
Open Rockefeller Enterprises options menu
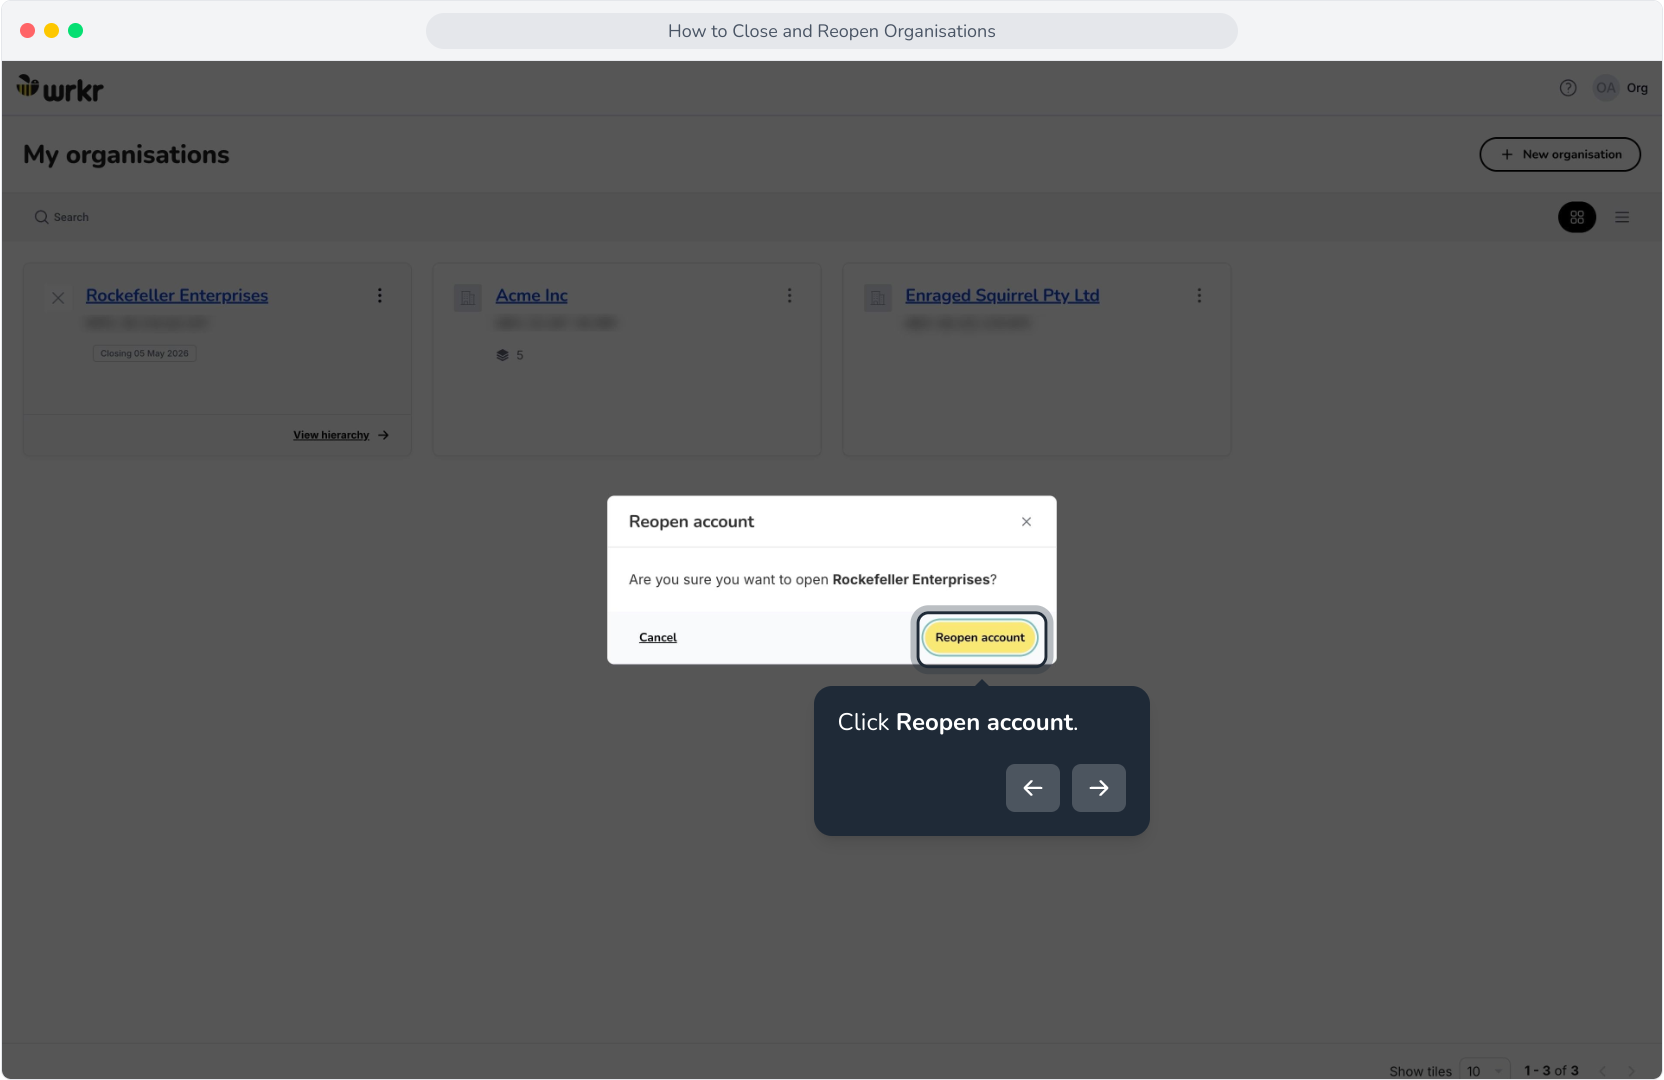pos(380,296)
